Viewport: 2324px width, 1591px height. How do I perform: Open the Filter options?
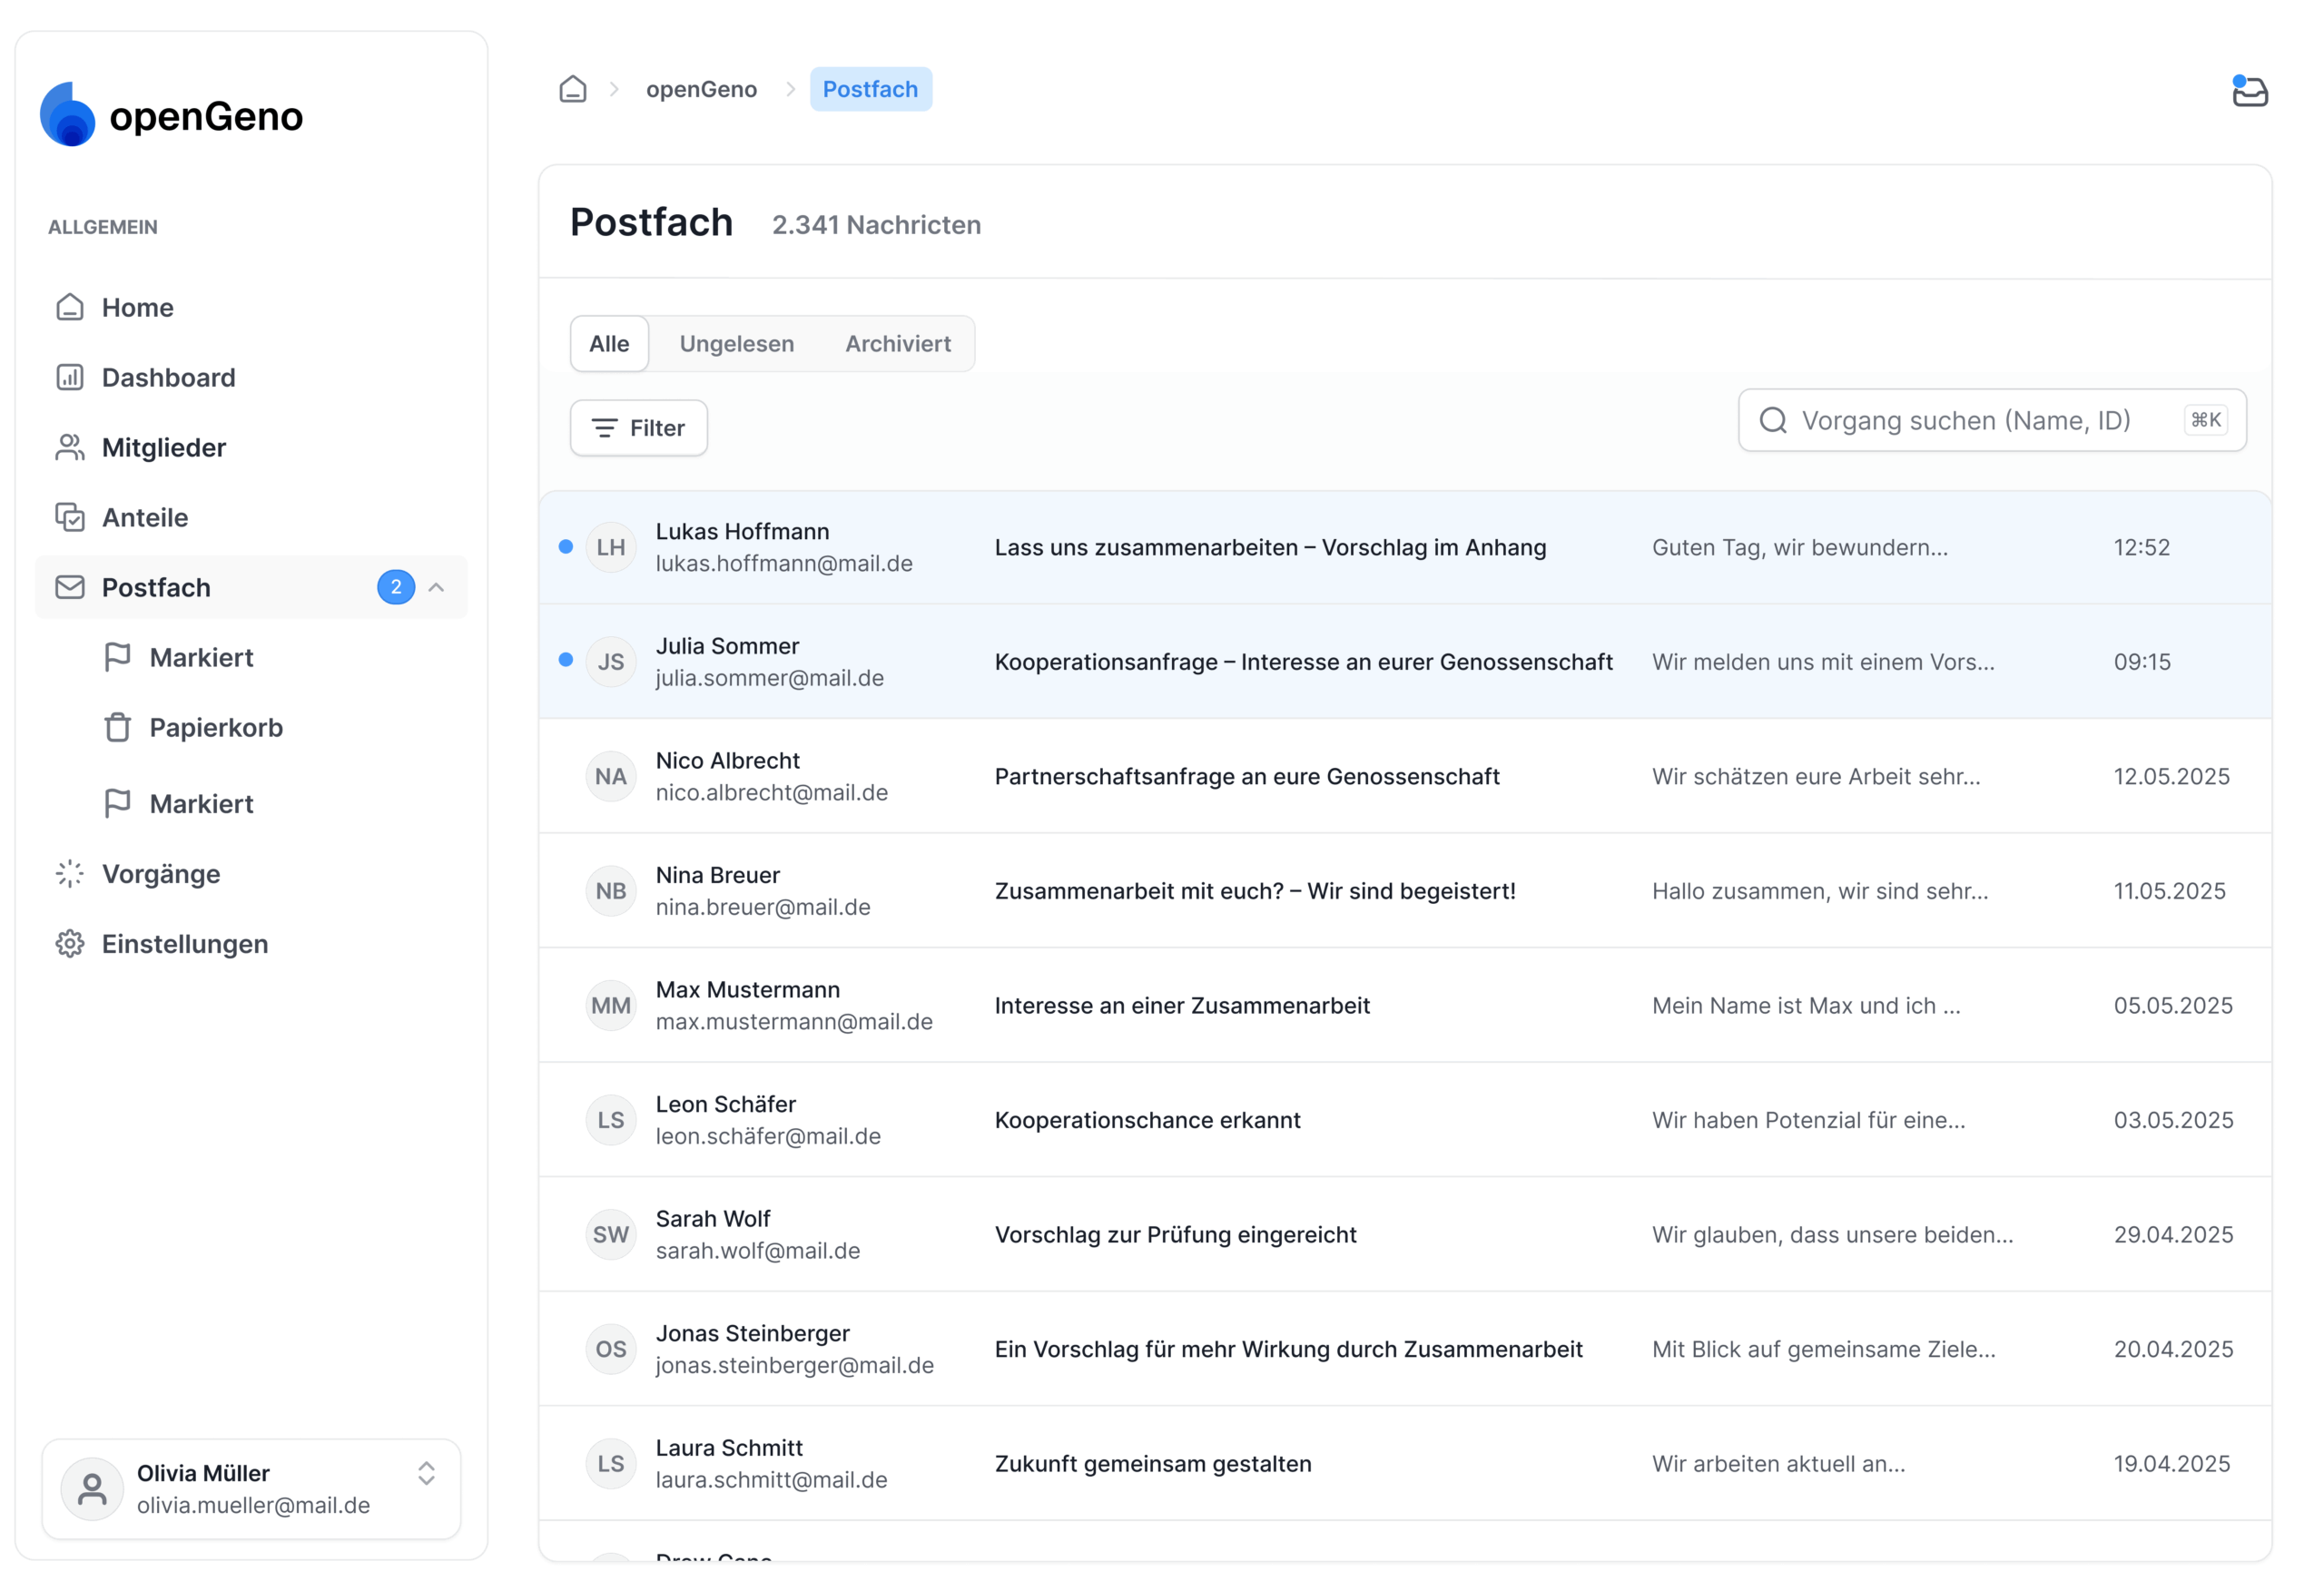[638, 428]
